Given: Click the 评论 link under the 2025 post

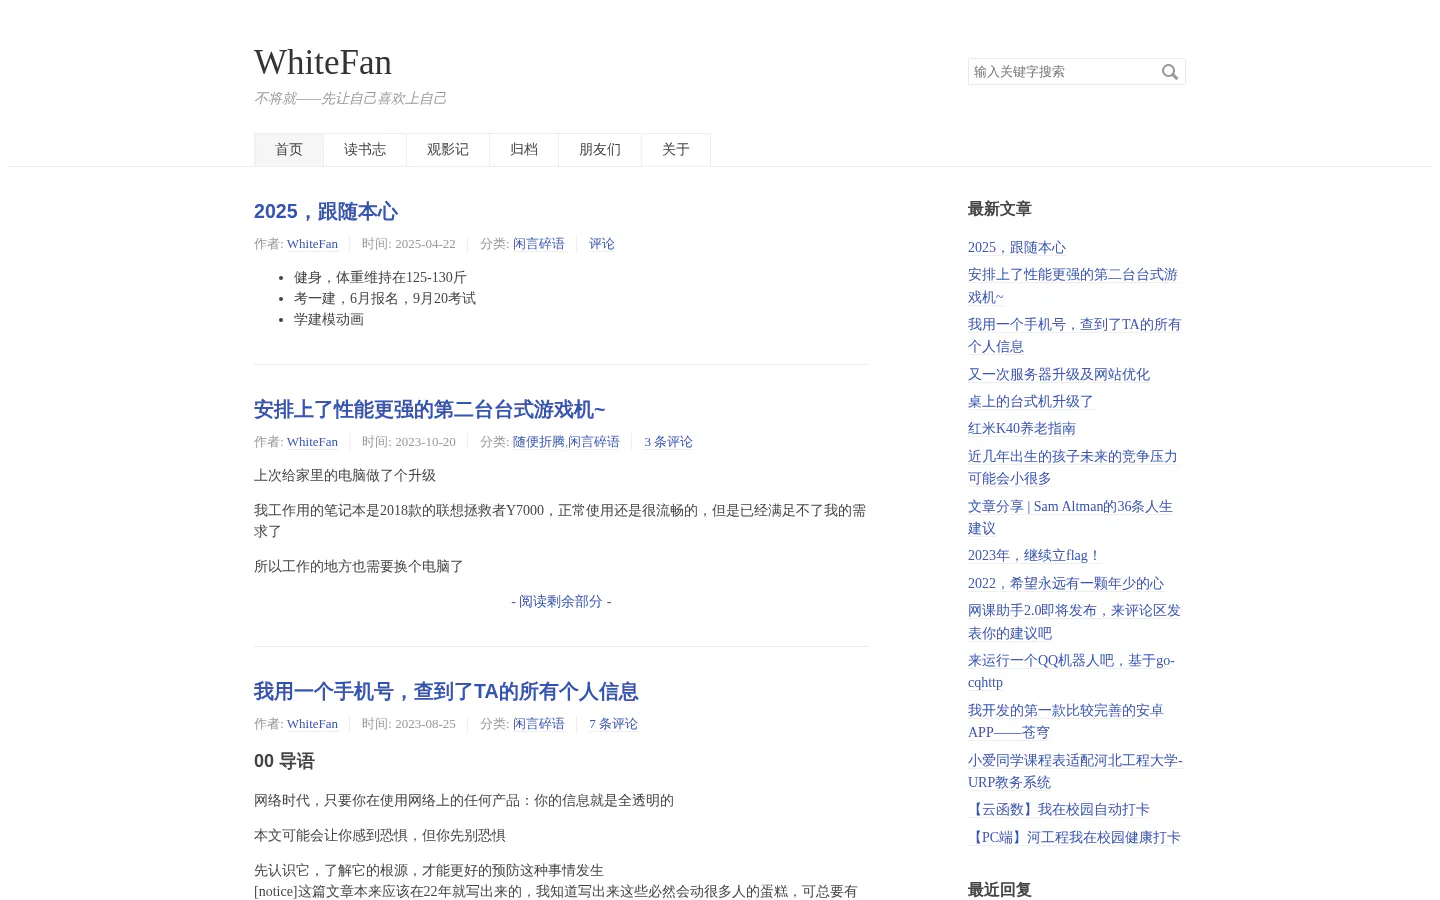Looking at the screenshot, I should point(602,244).
